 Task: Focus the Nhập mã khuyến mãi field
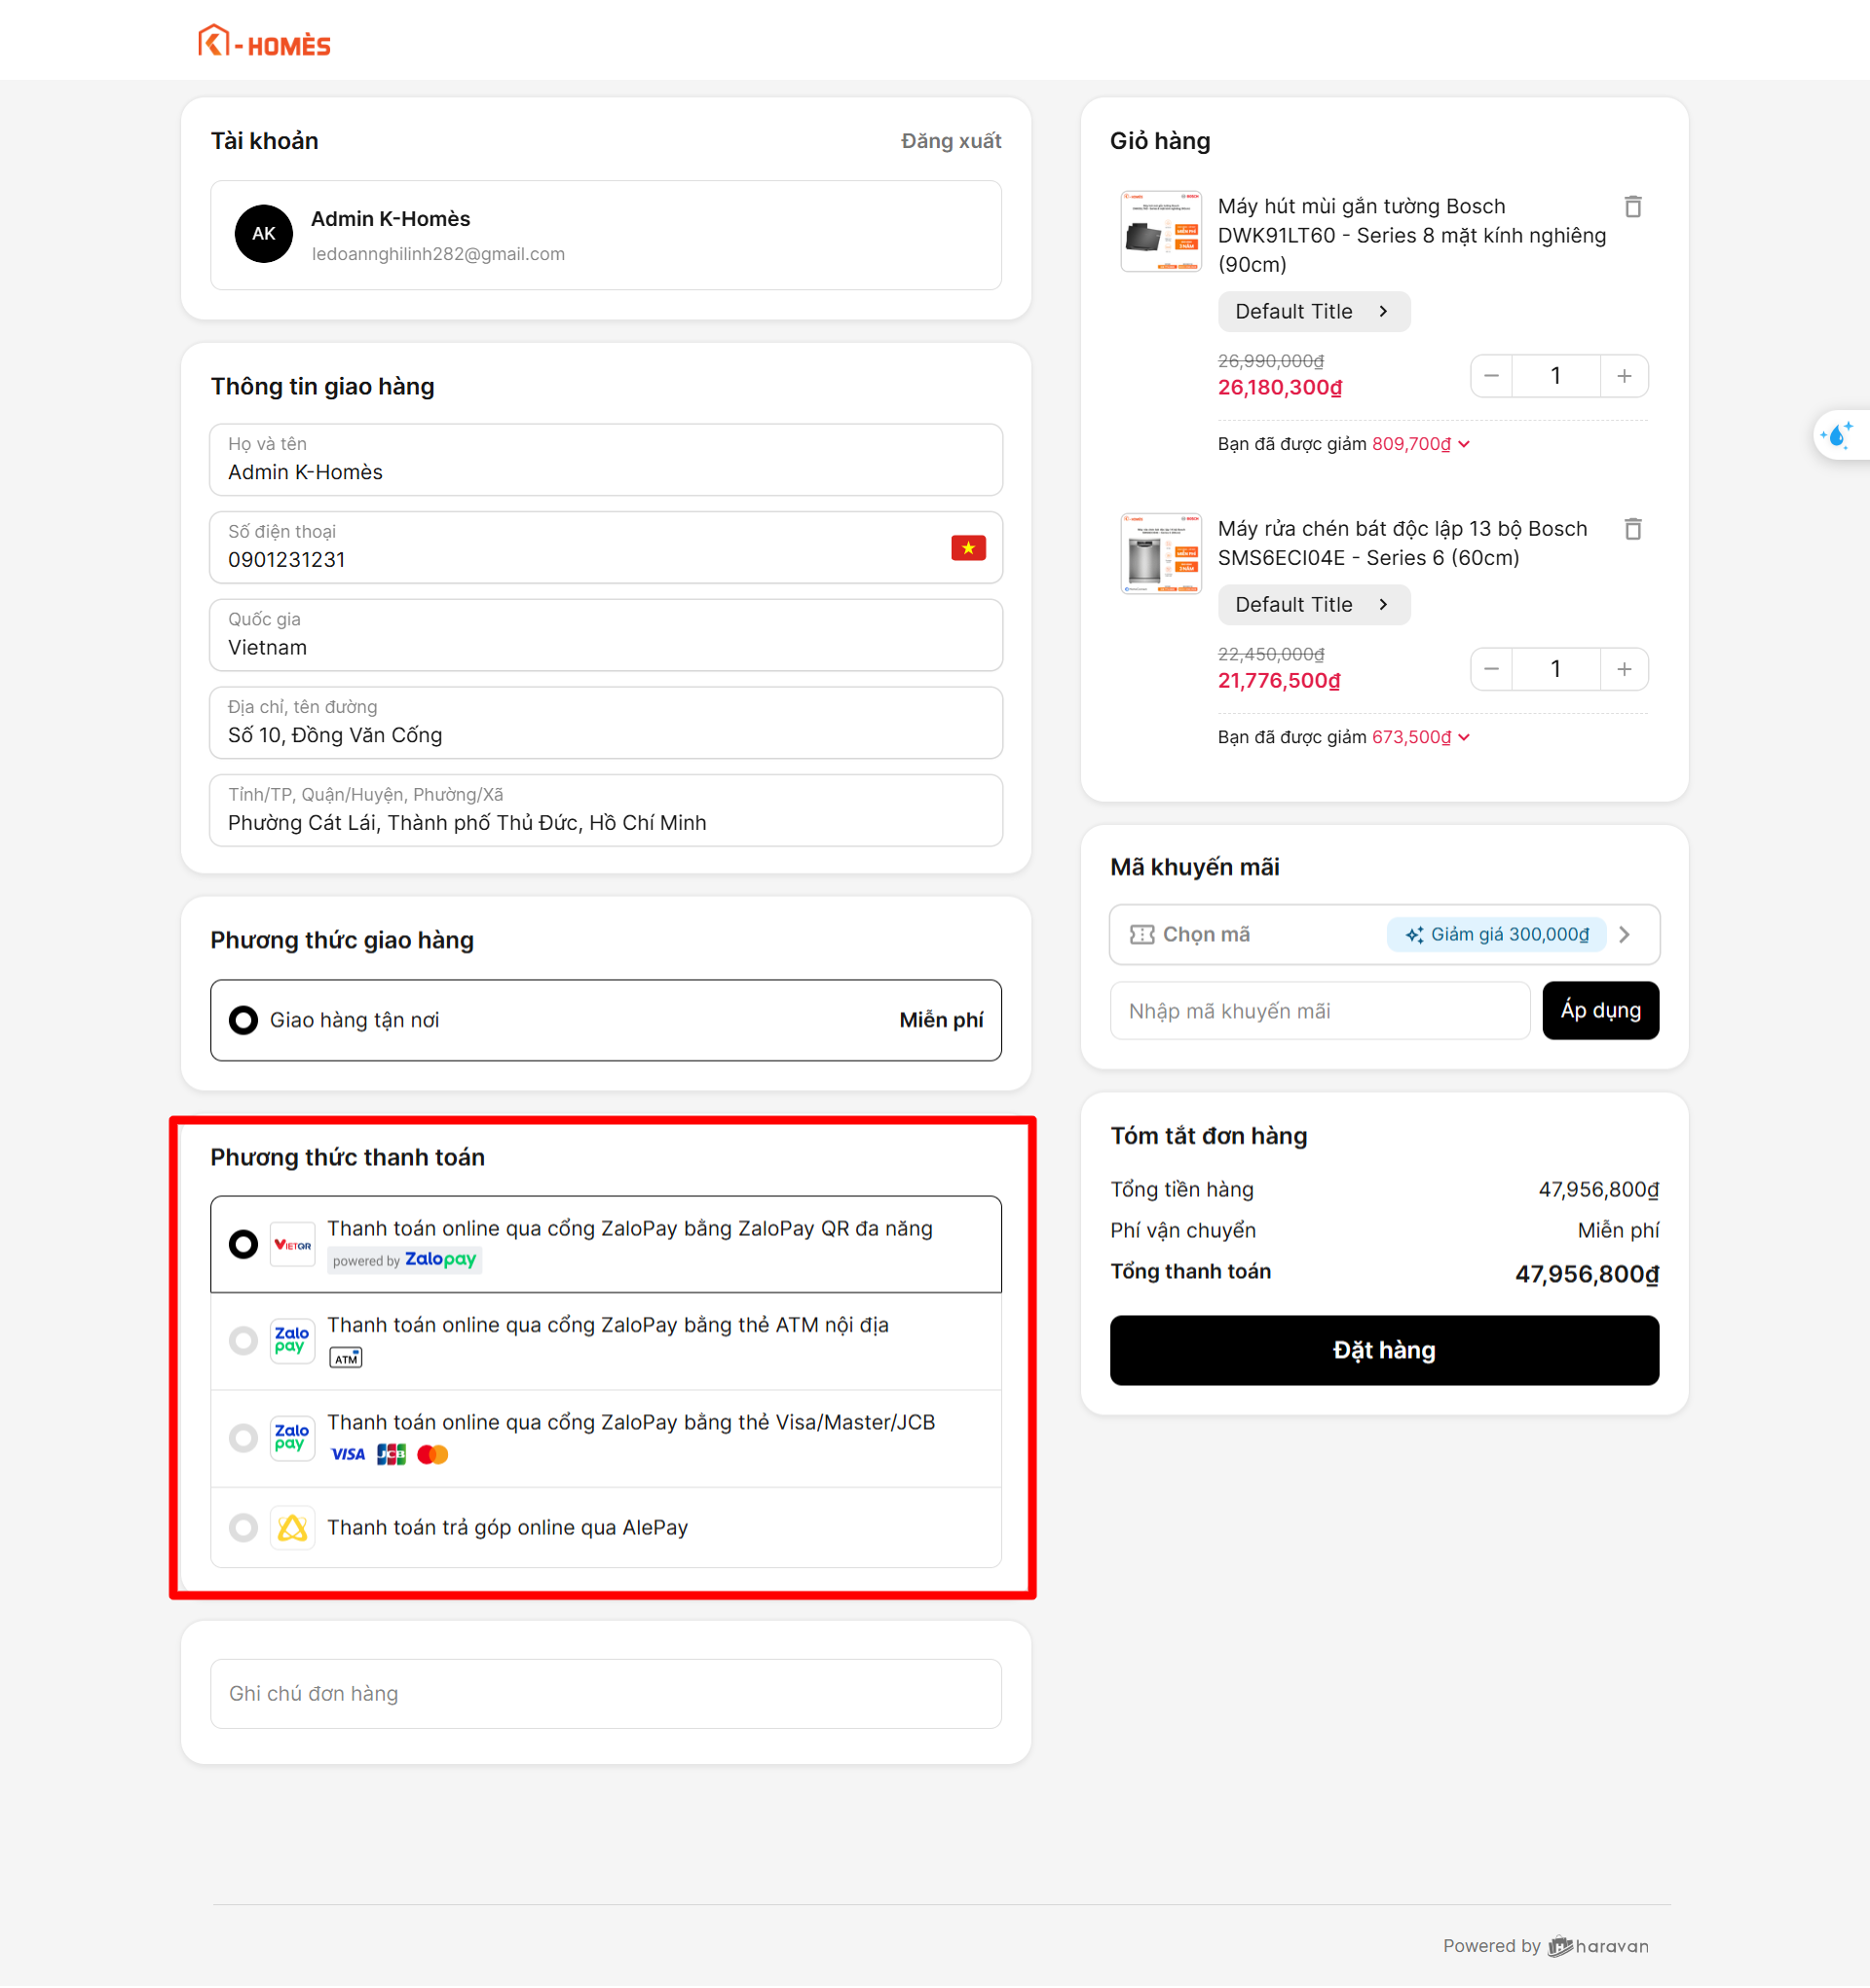click(x=1318, y=1010)
